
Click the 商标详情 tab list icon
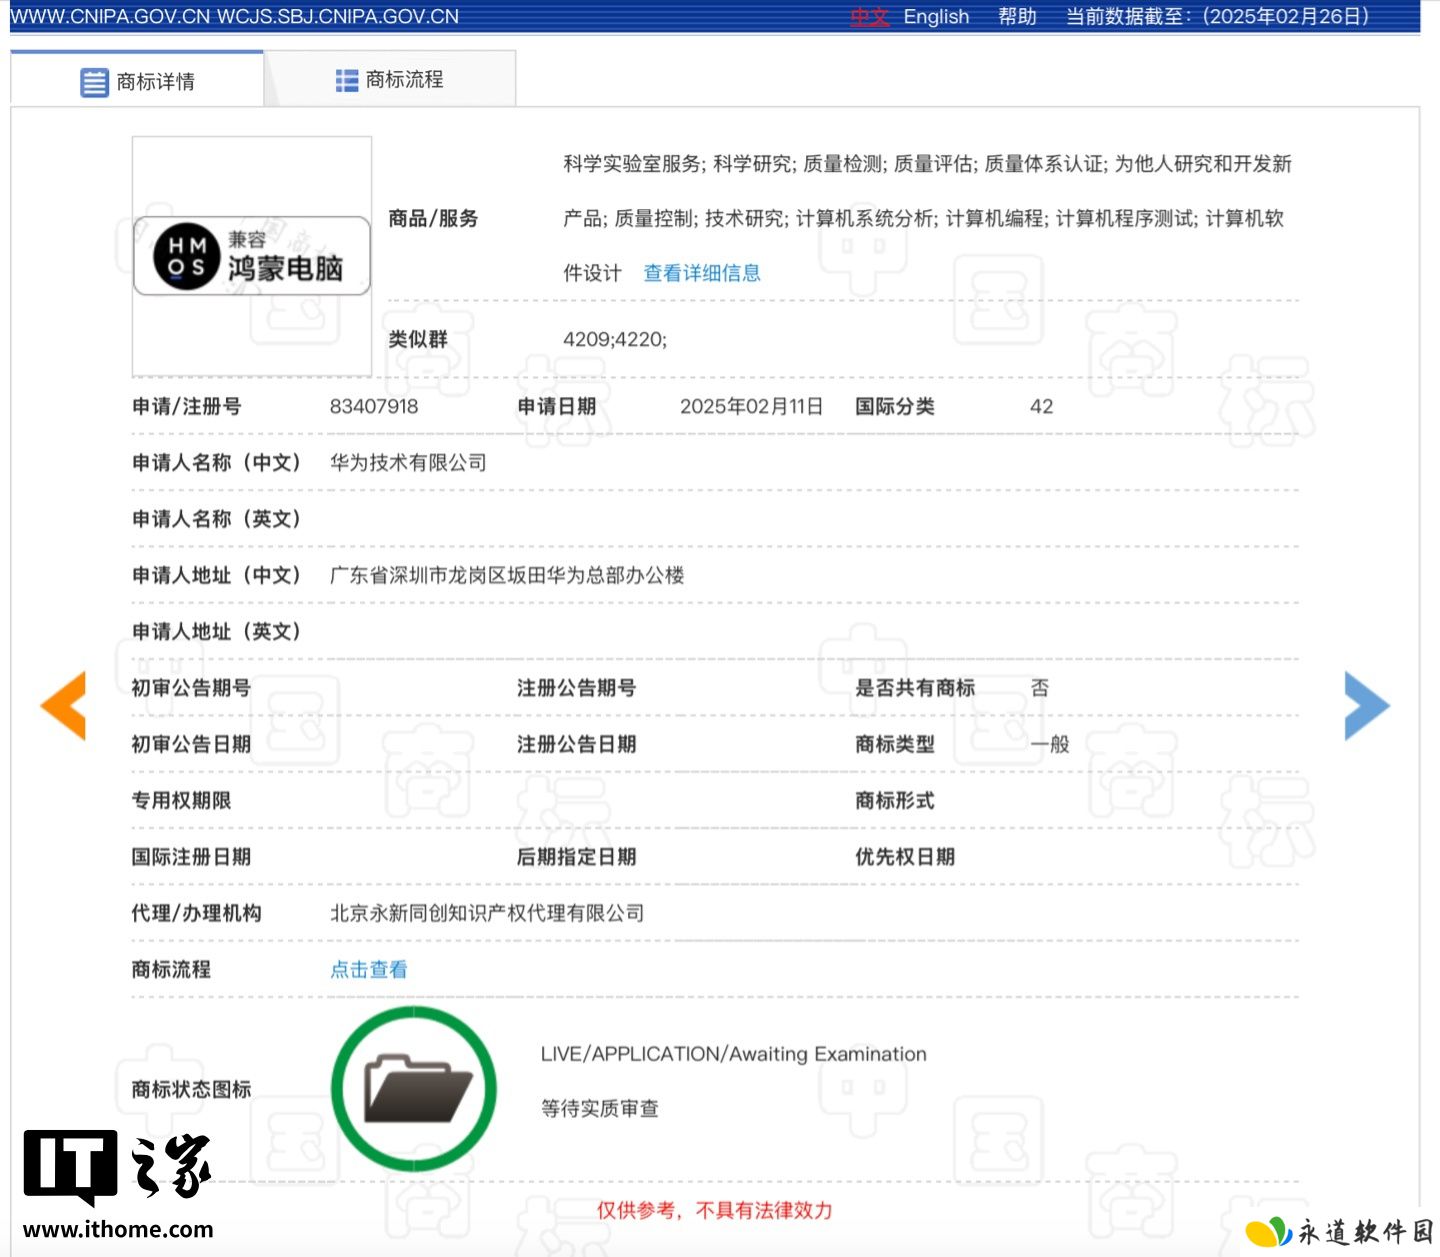point(94,82)
